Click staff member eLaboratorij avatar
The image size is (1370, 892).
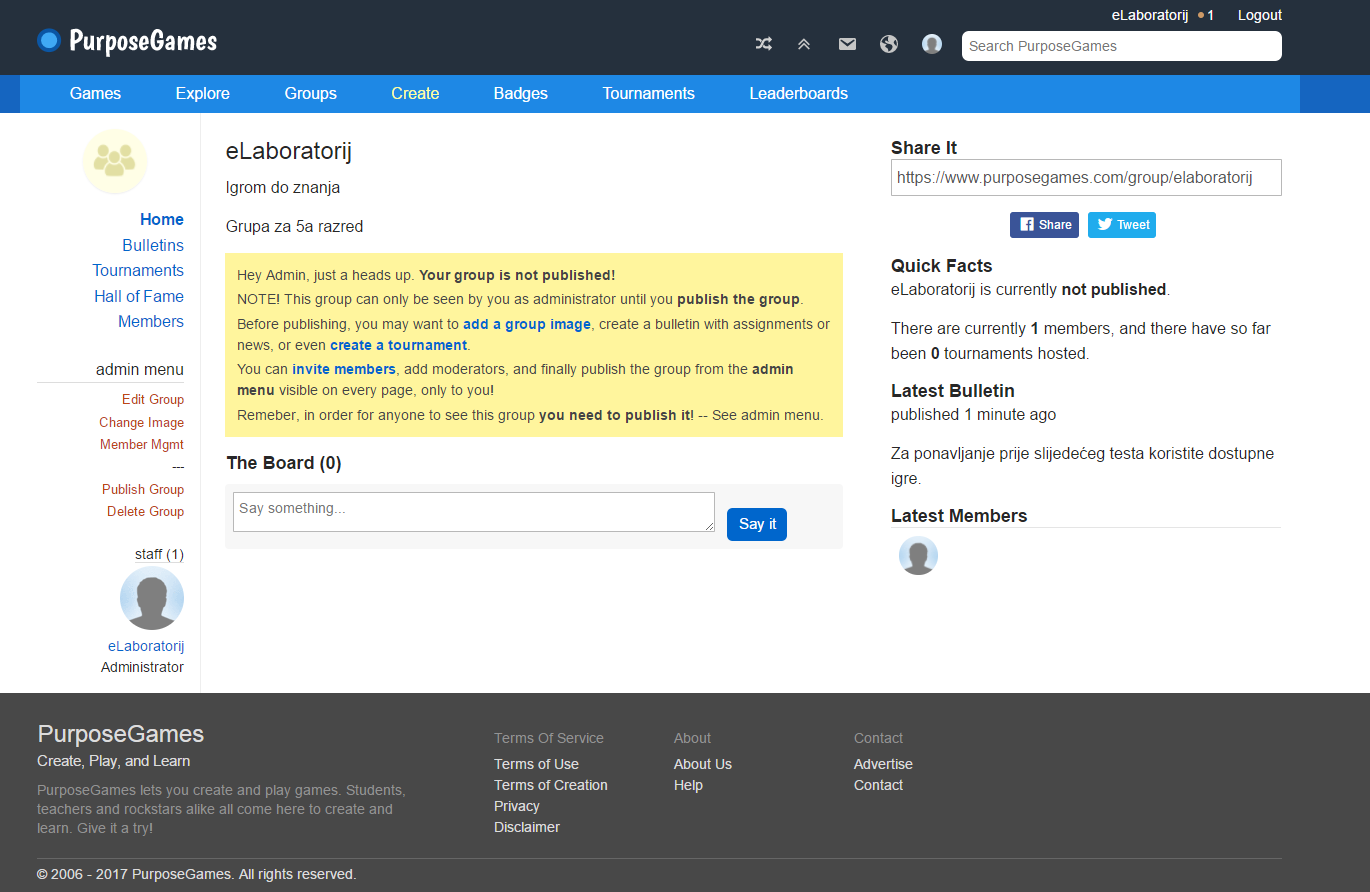(x=152, y=598)
